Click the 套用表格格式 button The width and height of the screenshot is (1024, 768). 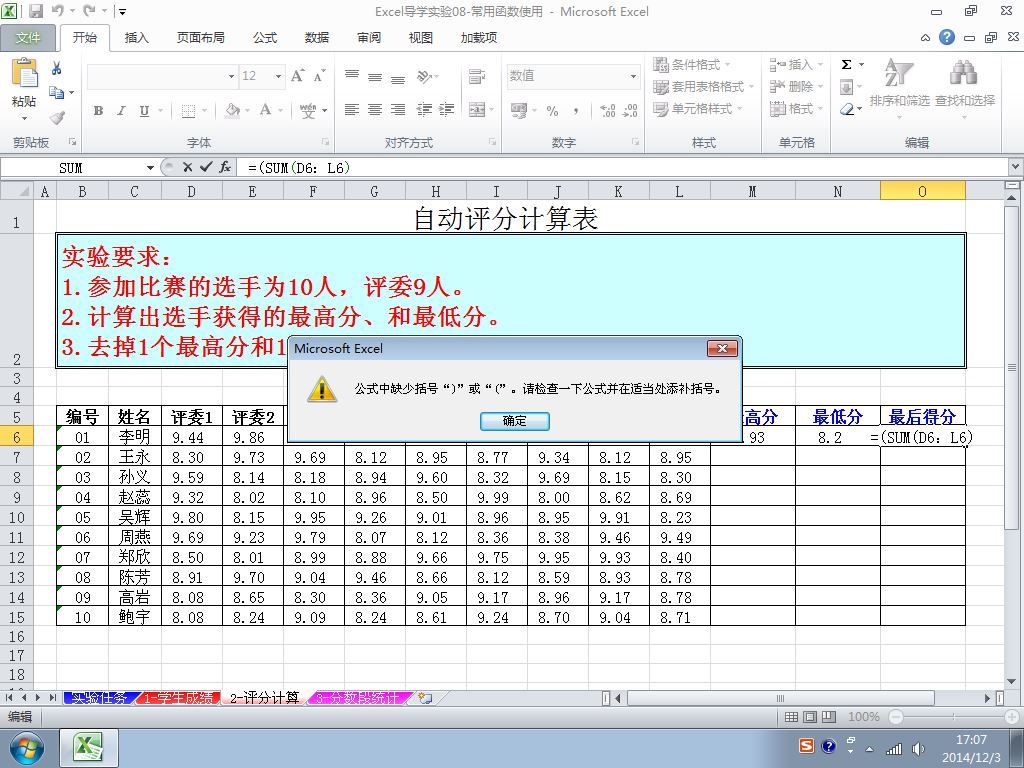pos(703,87)
